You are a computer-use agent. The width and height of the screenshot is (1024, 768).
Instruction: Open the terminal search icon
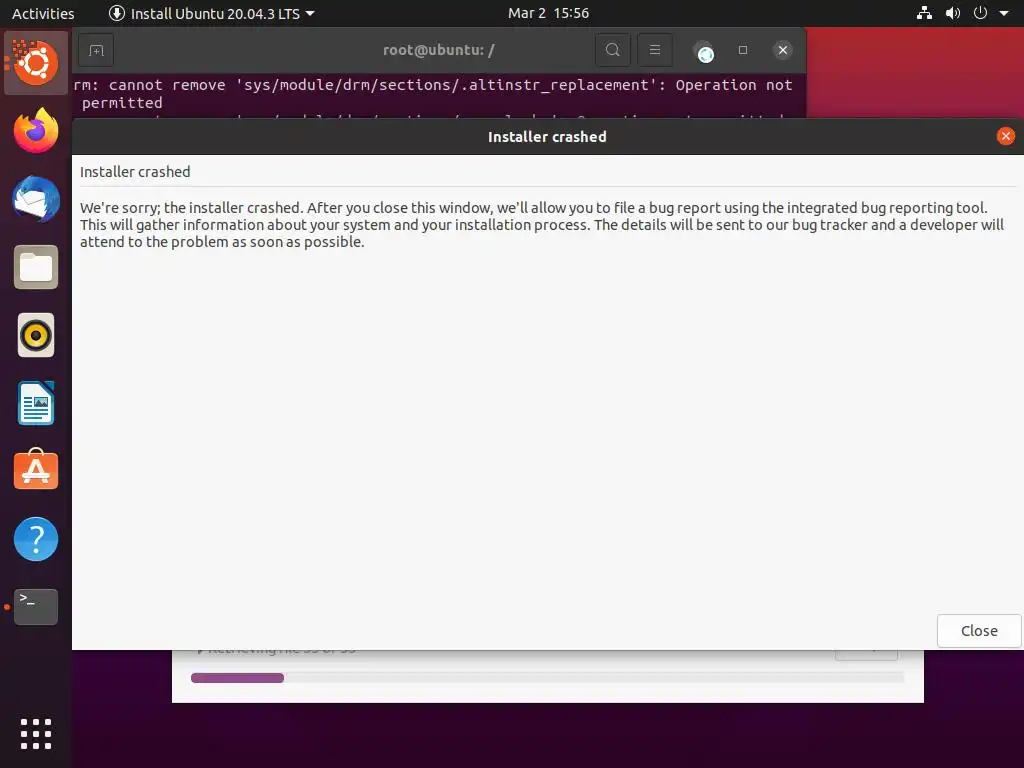click(613, 50)
